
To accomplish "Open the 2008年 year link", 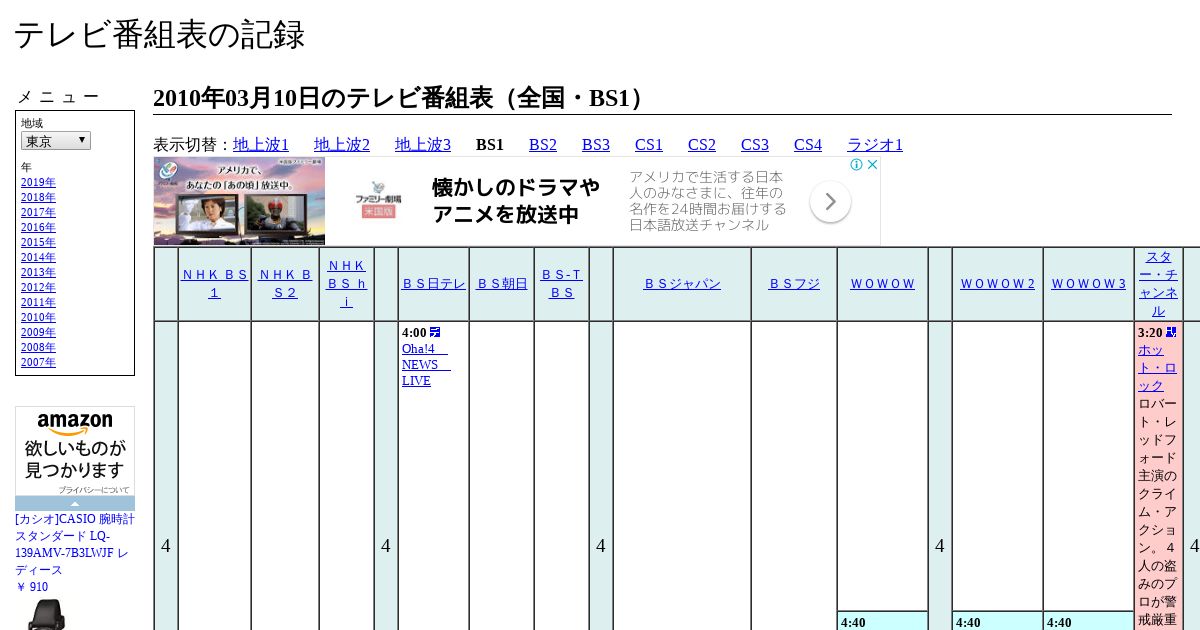I will (x=38, y=347).
